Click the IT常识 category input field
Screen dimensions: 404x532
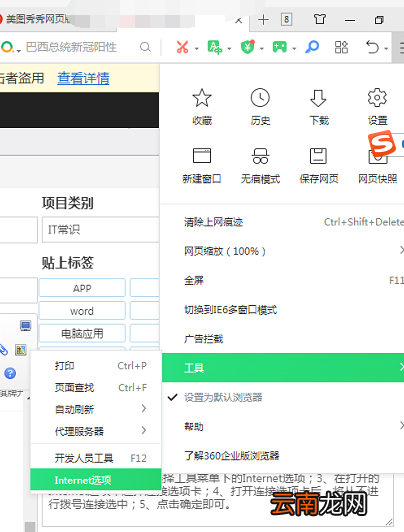point(101,230)
